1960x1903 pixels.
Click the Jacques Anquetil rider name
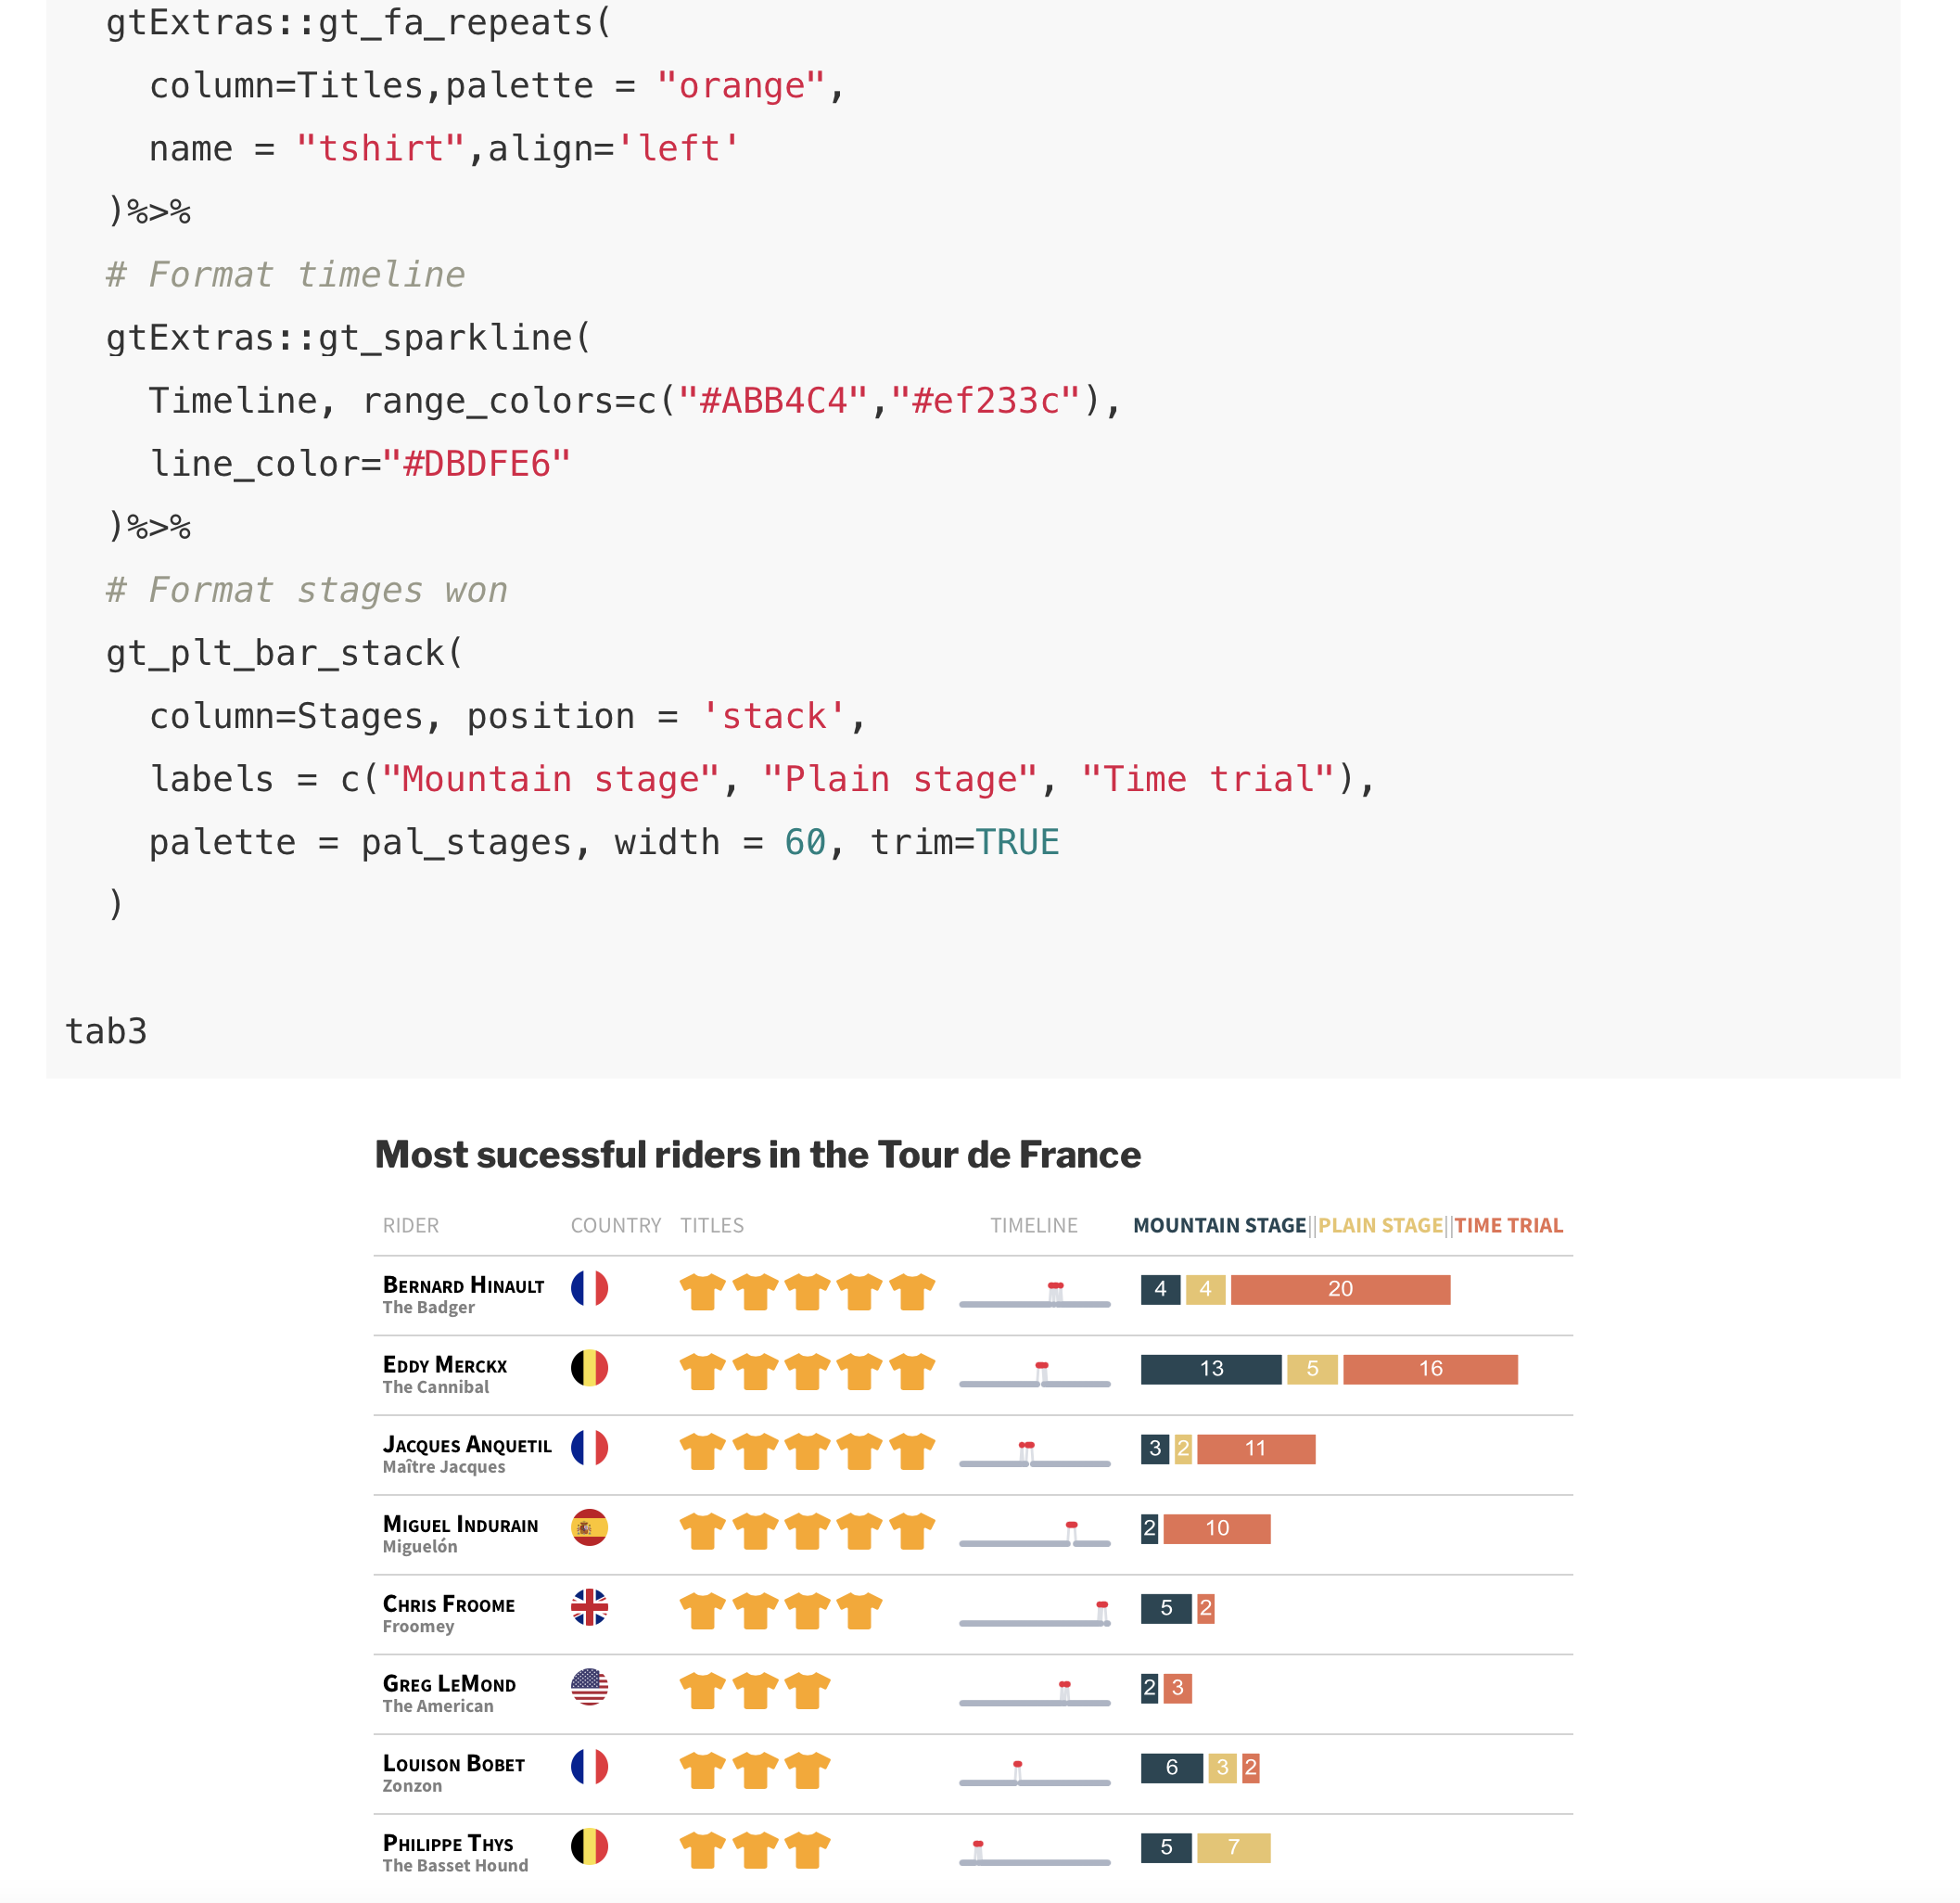coord(467,1445)
